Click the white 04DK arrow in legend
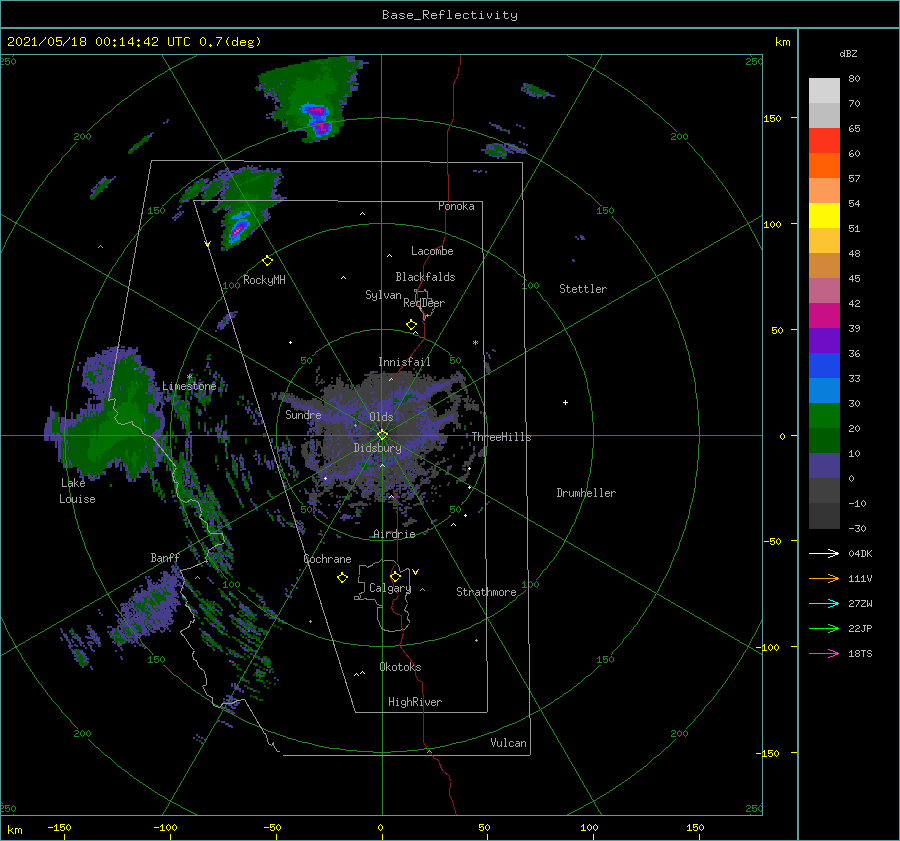The width and height of the screenshot is (900, 841). (x=824, y=553)
